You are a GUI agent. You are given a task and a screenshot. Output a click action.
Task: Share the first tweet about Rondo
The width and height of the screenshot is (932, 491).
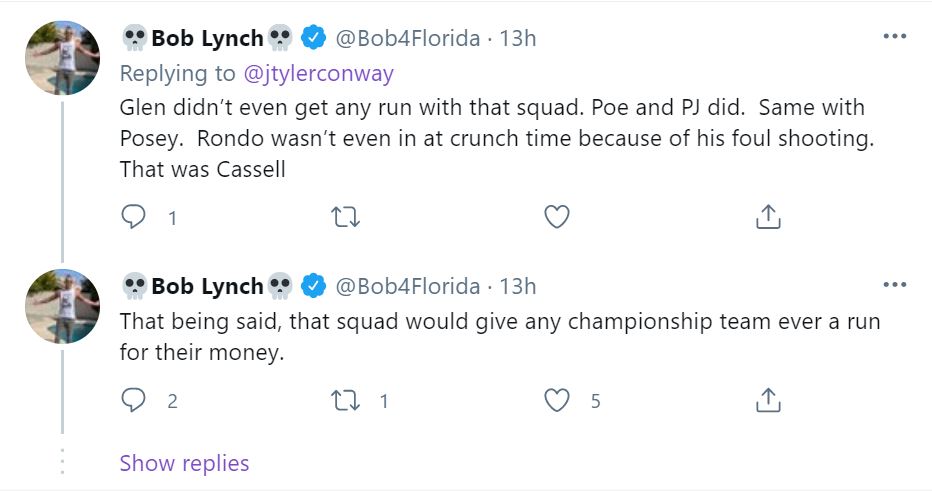click(x=767, y=216)
